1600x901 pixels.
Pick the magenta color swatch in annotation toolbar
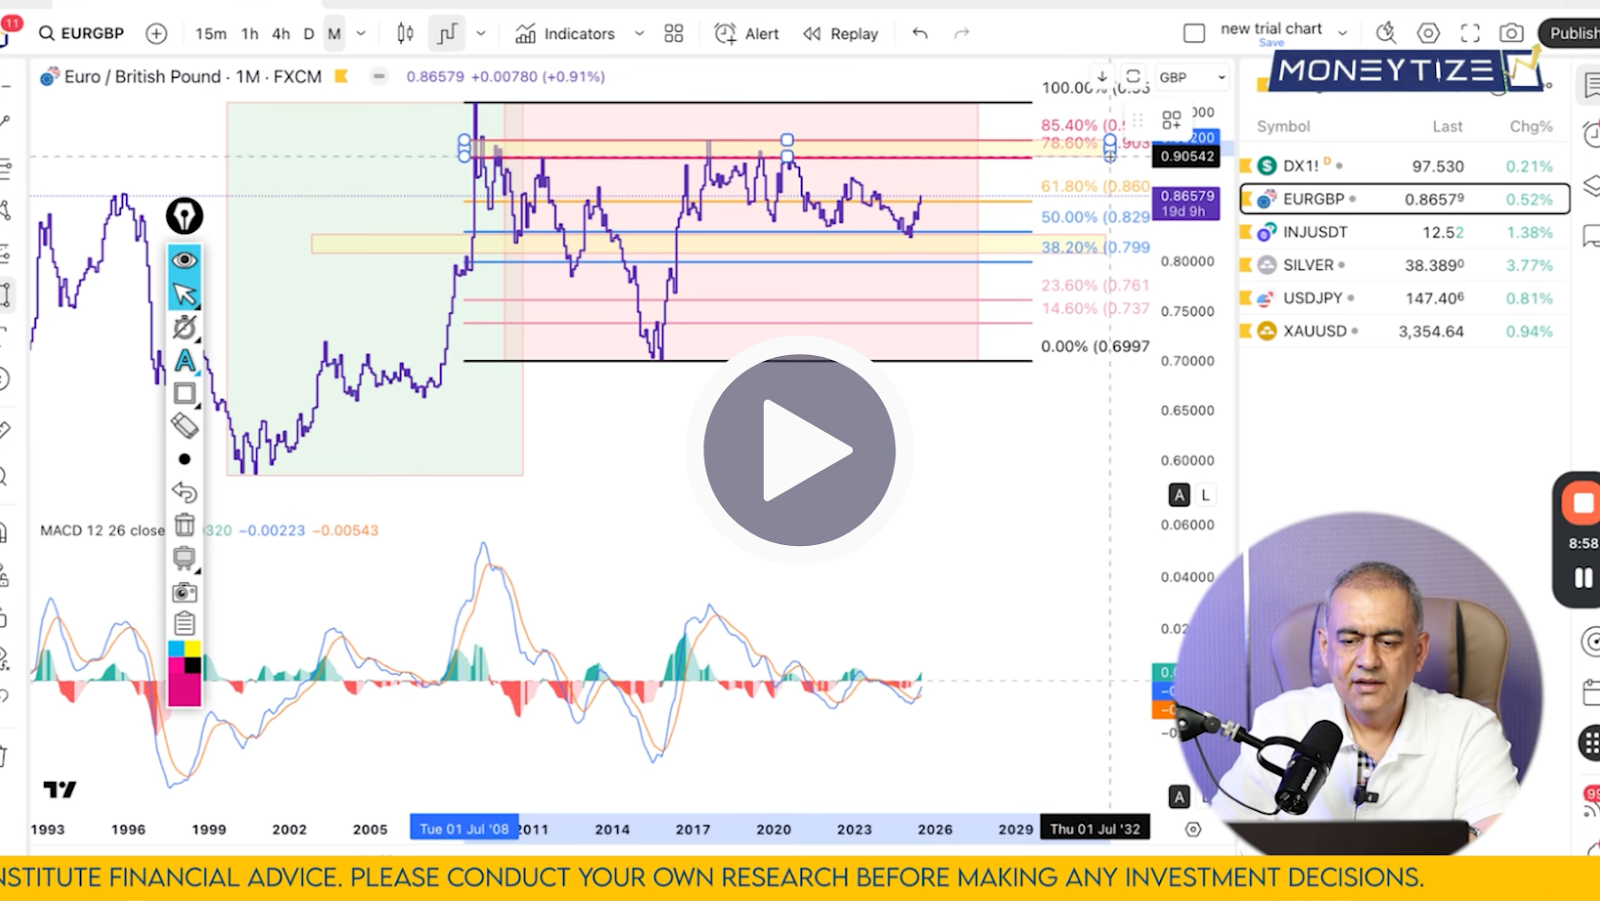(184, 690)
